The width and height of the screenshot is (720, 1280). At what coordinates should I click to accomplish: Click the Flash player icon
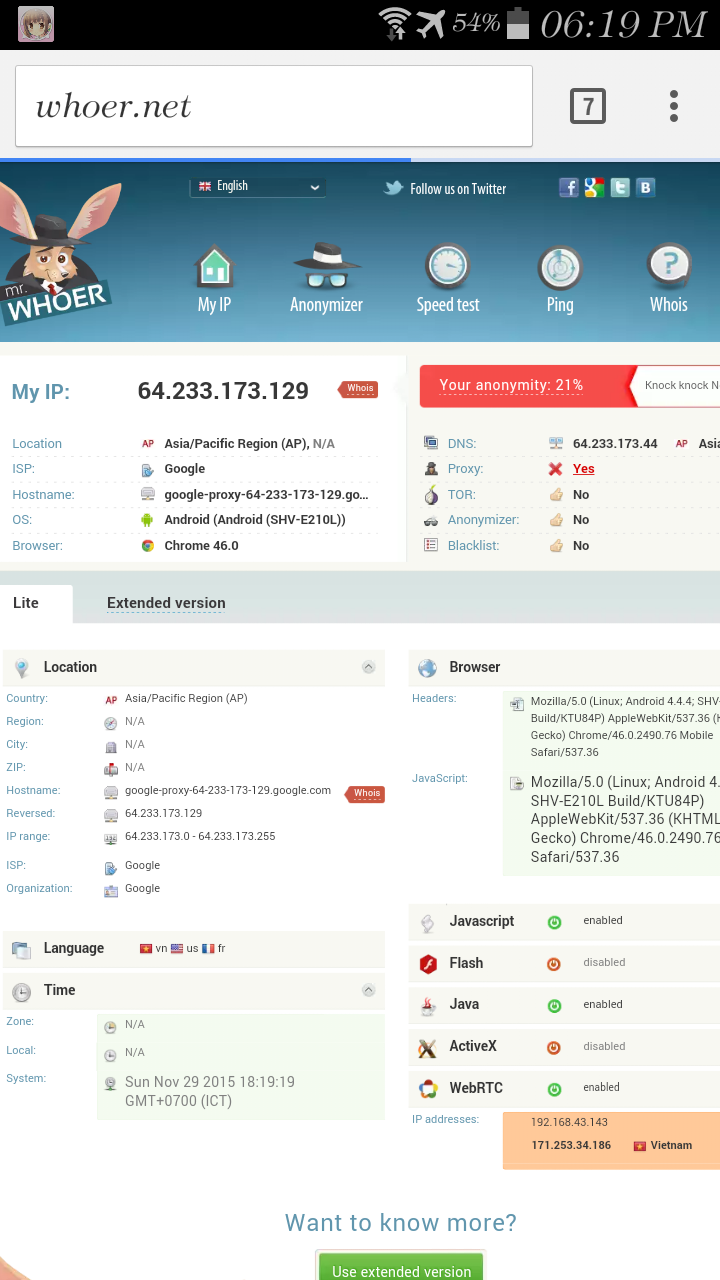pos(428,964)
